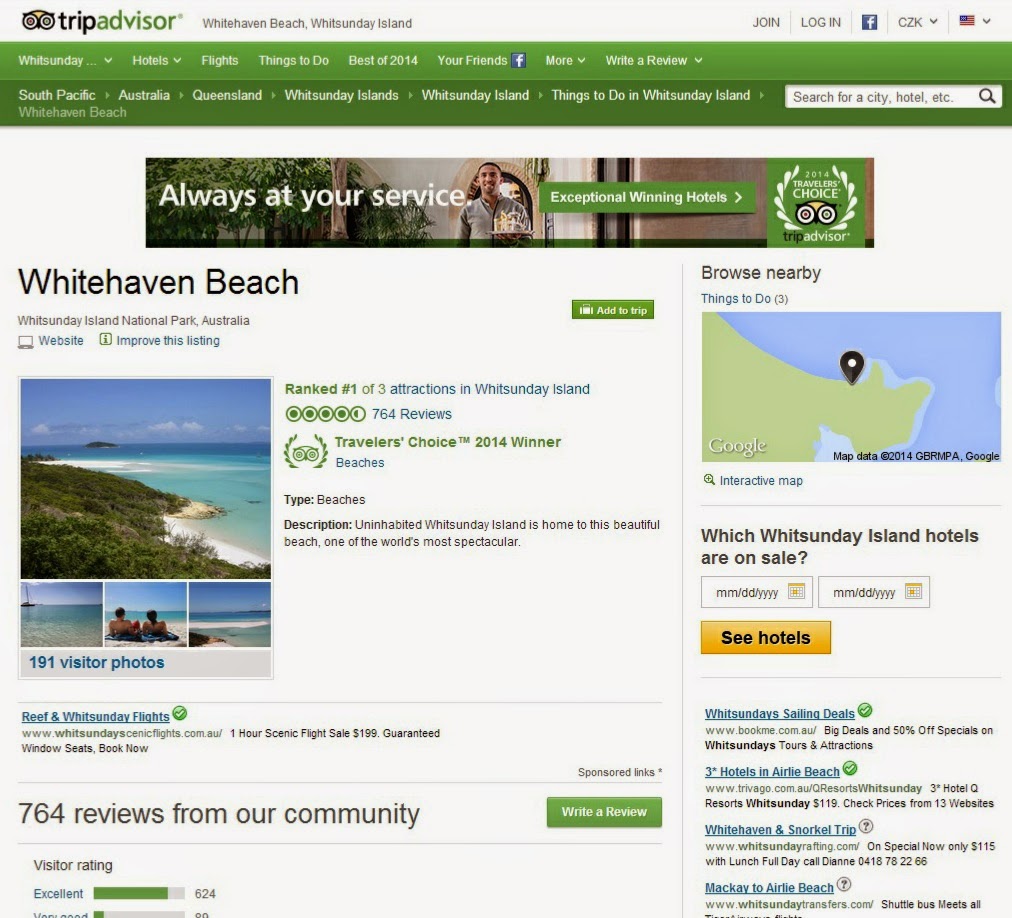Click the JOIN link
This screenshot has width=1012, height=918.
tap(765, 23)
